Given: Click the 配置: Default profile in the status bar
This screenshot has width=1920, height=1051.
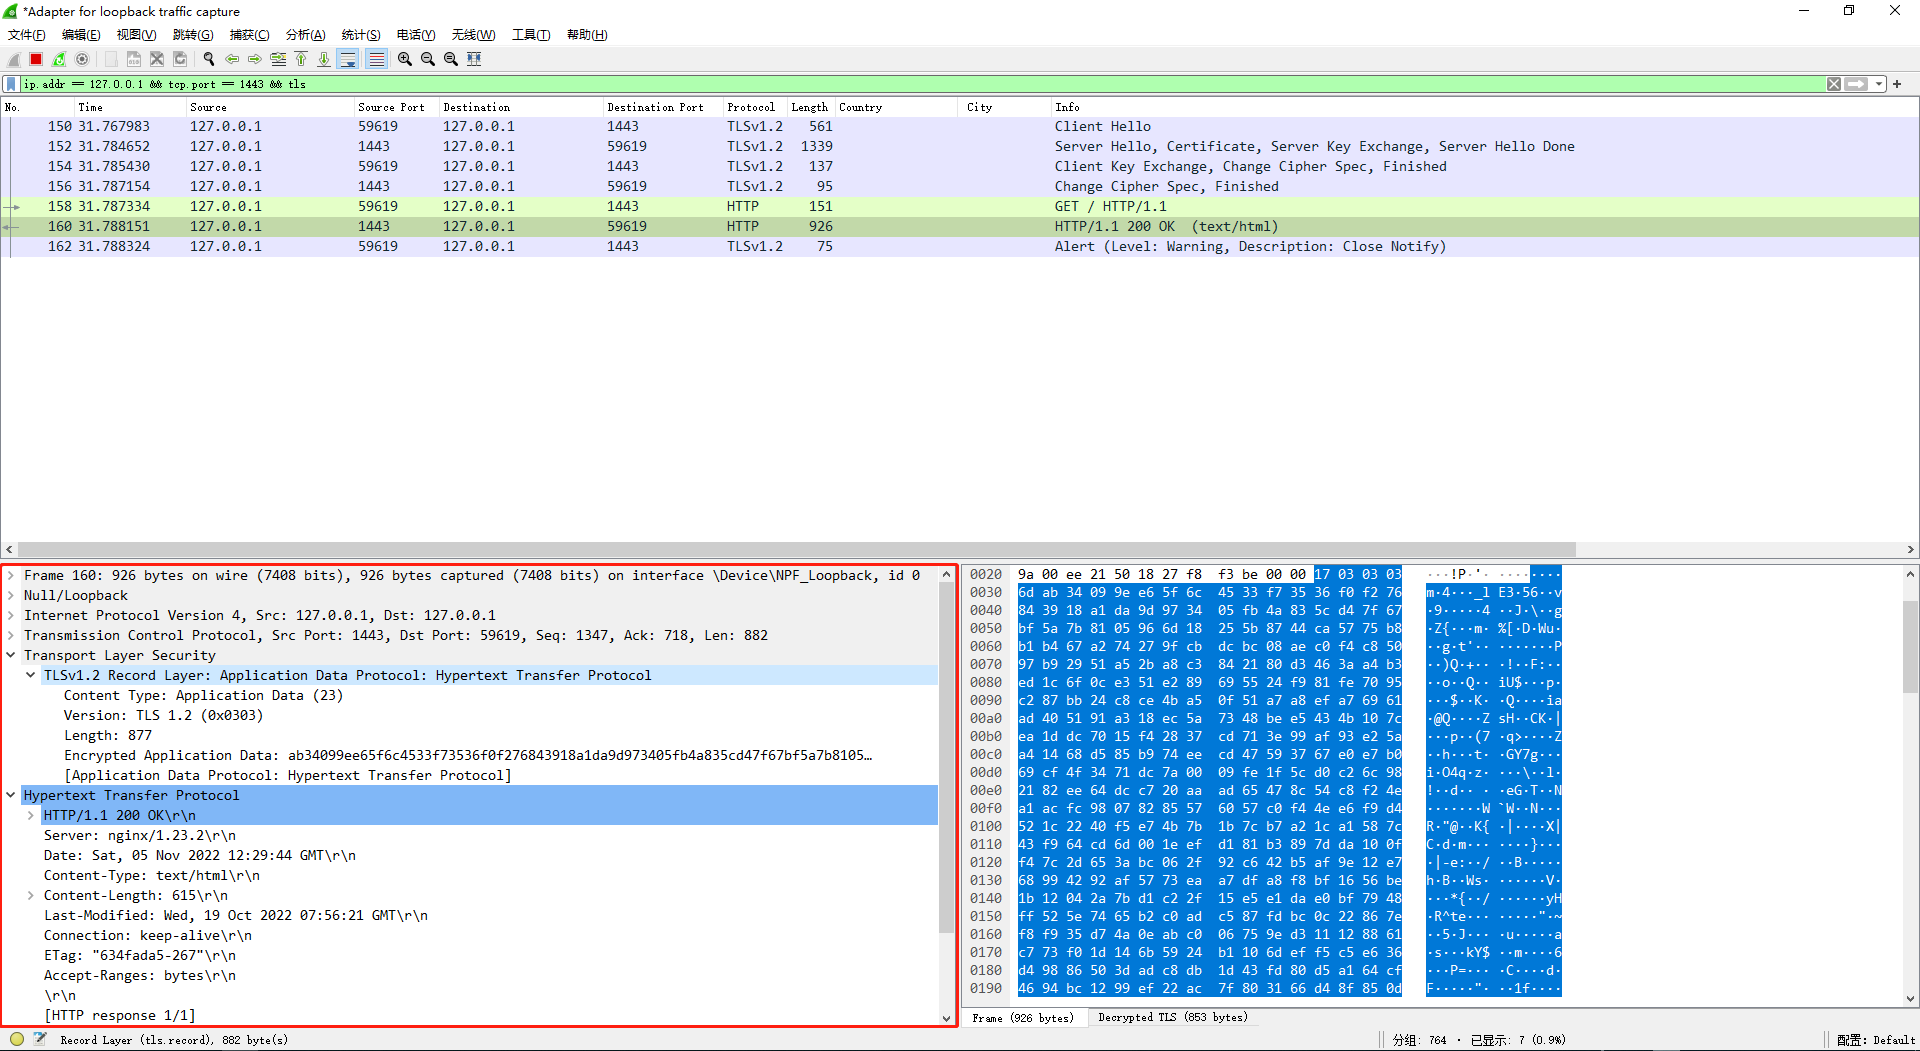Looking at the screenshot, I should tap(1876, 1040).
